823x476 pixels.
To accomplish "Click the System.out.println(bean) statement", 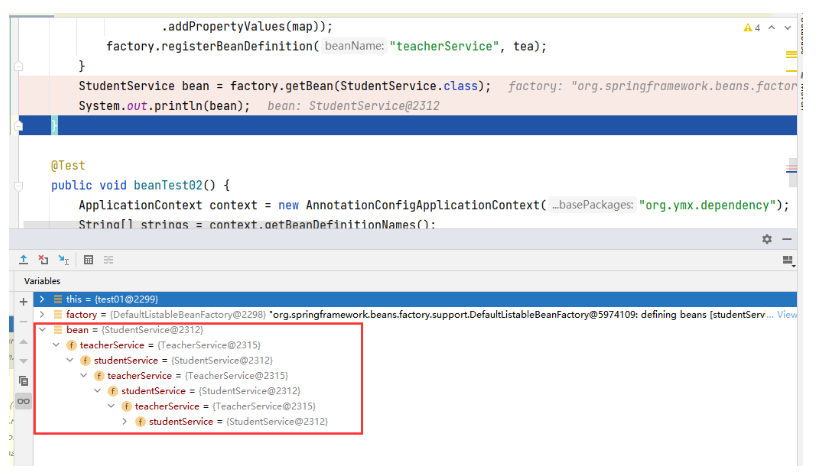I will 164,106.
